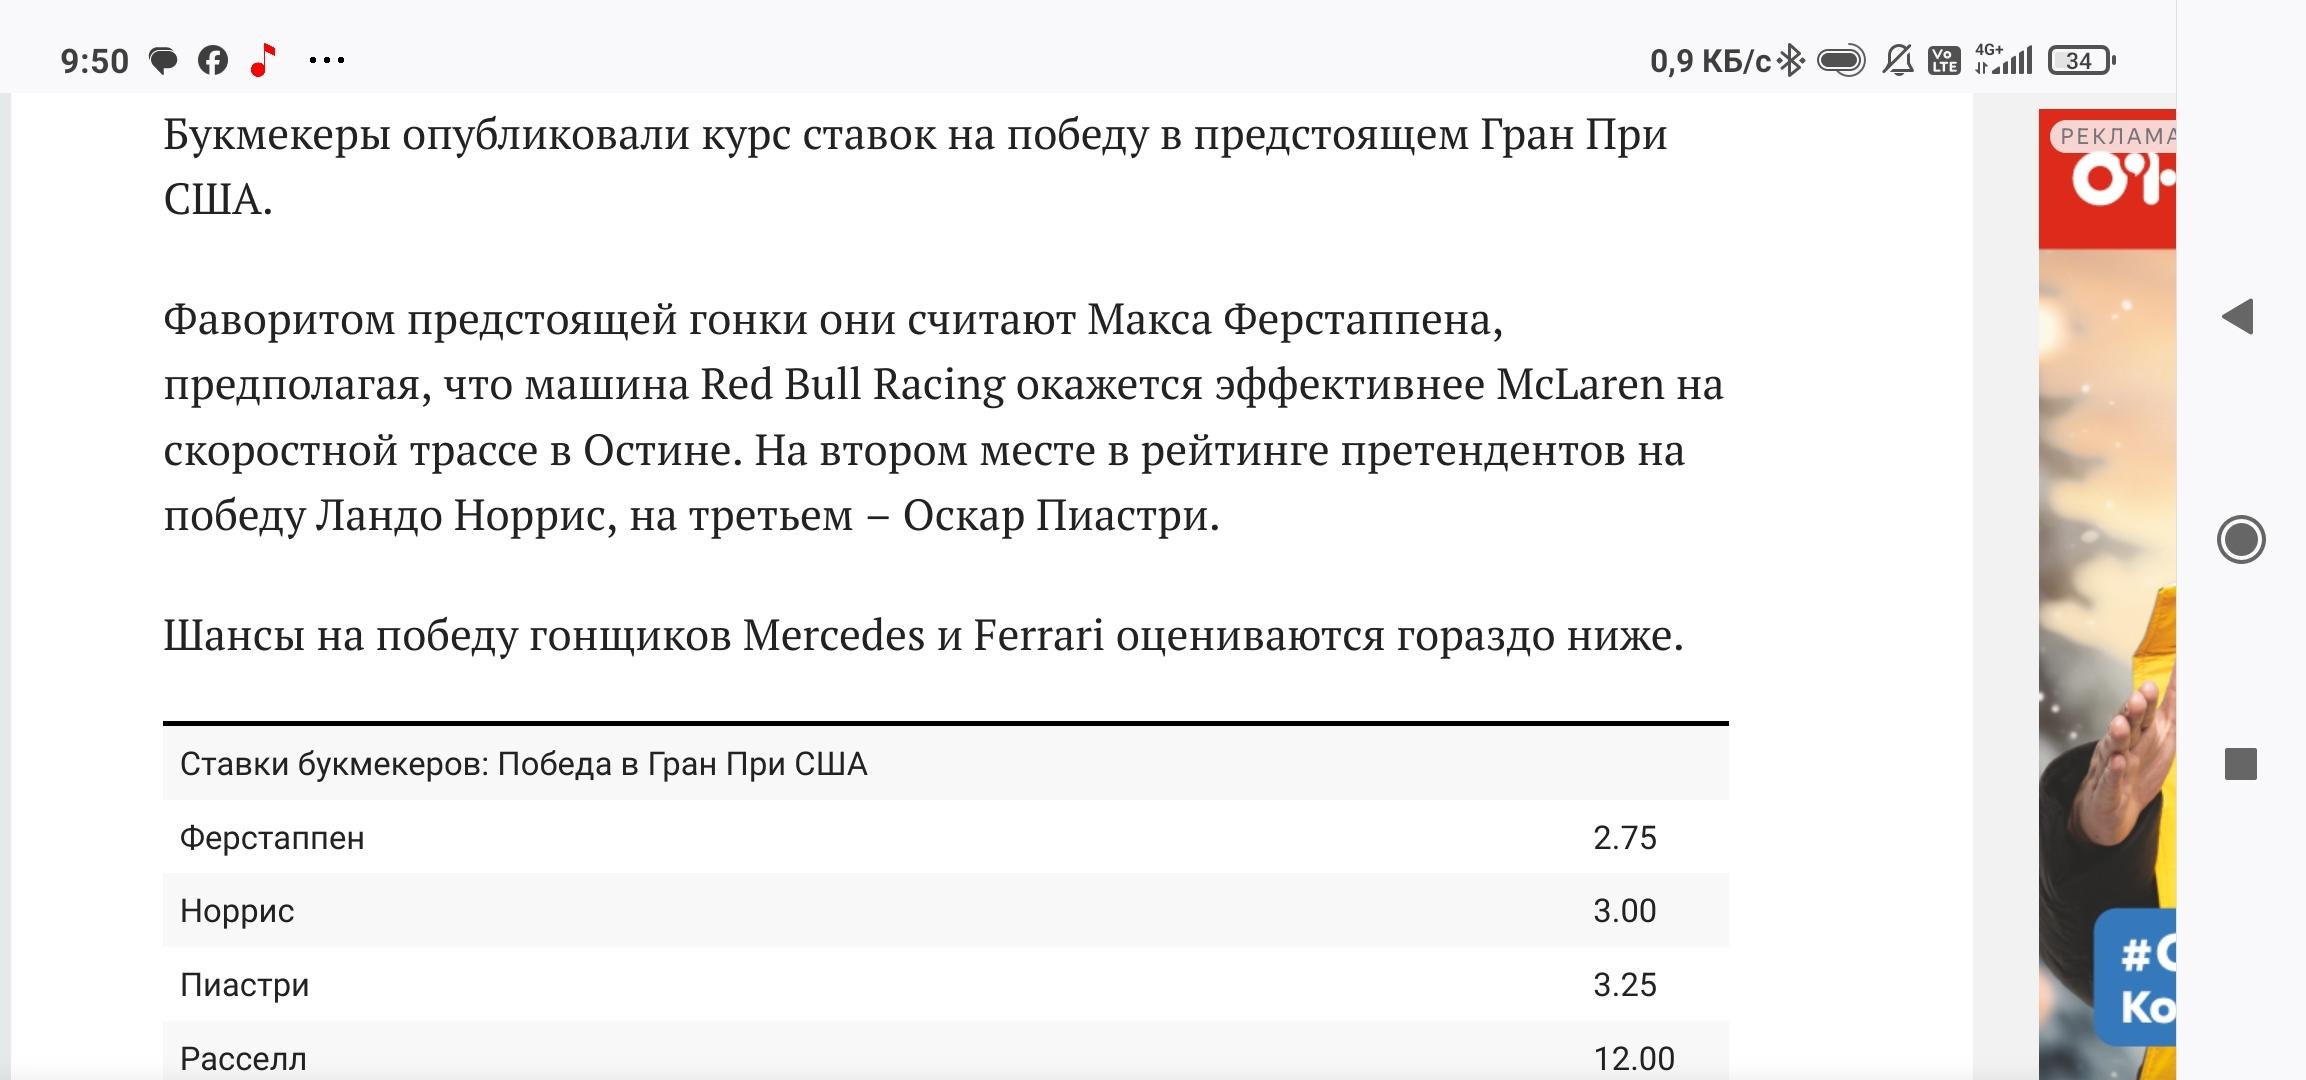Select the Пиастри row with odds 3.25
The width and height of the screenshot is (2306, 1080).
[945, 985]
